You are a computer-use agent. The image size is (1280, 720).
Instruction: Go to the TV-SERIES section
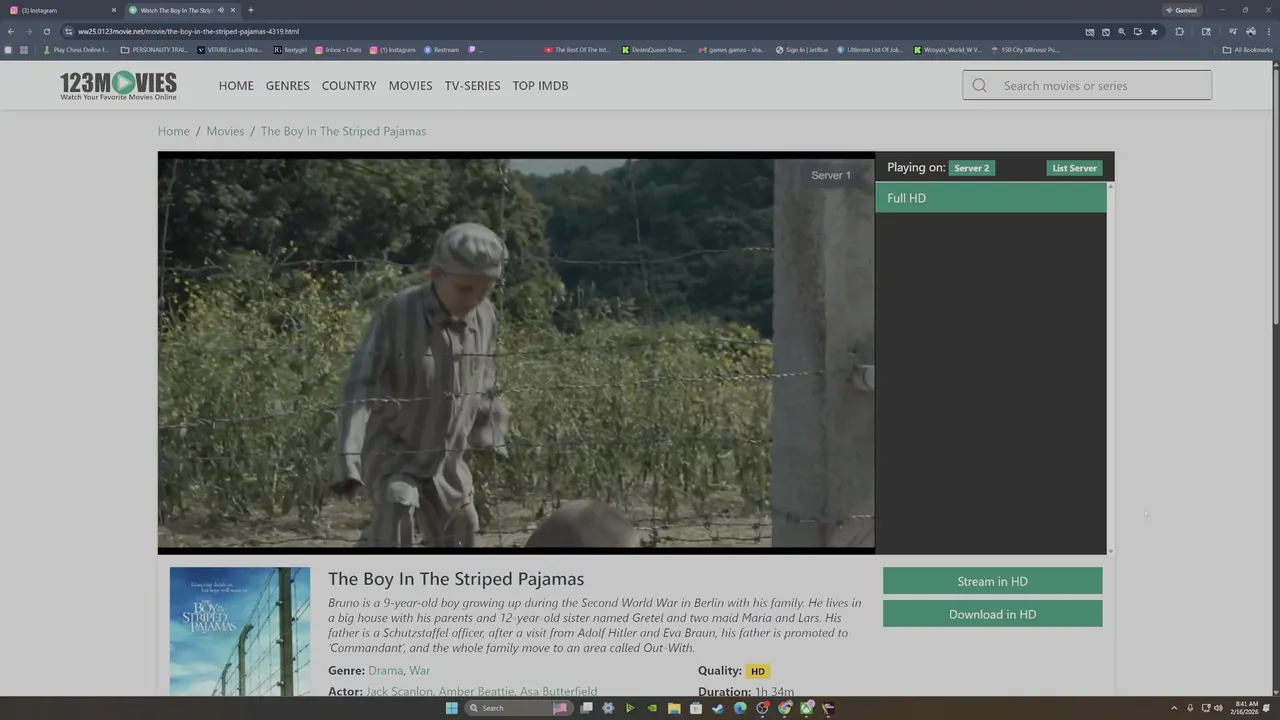pyautogui.click(x=472, y=86)
